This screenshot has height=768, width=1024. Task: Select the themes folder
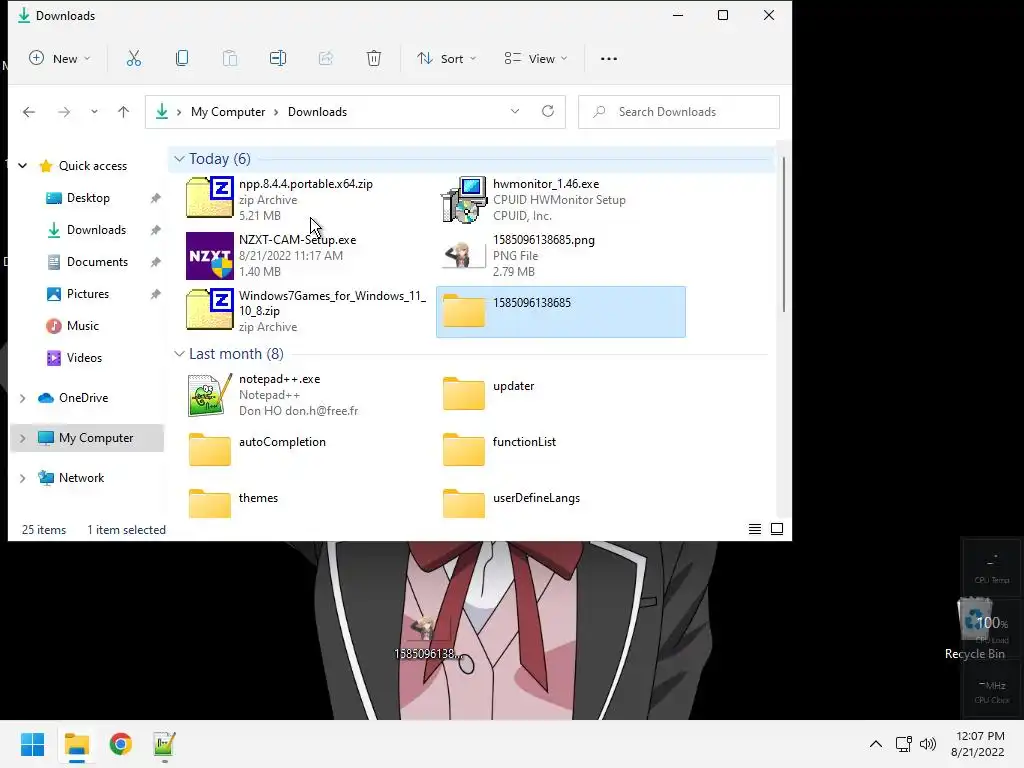(x=232, y=502)
